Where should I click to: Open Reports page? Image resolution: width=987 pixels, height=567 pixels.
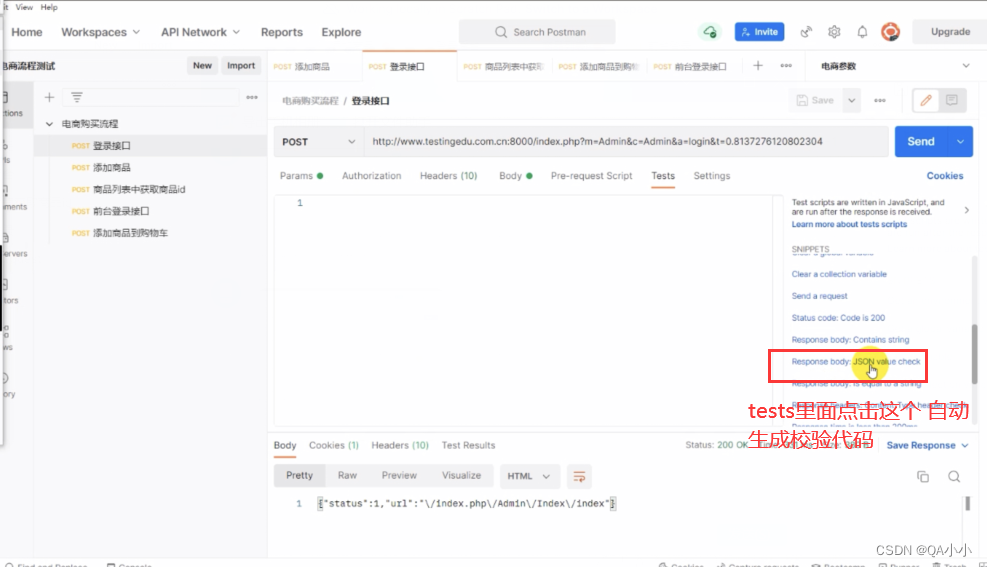[282, 32]
